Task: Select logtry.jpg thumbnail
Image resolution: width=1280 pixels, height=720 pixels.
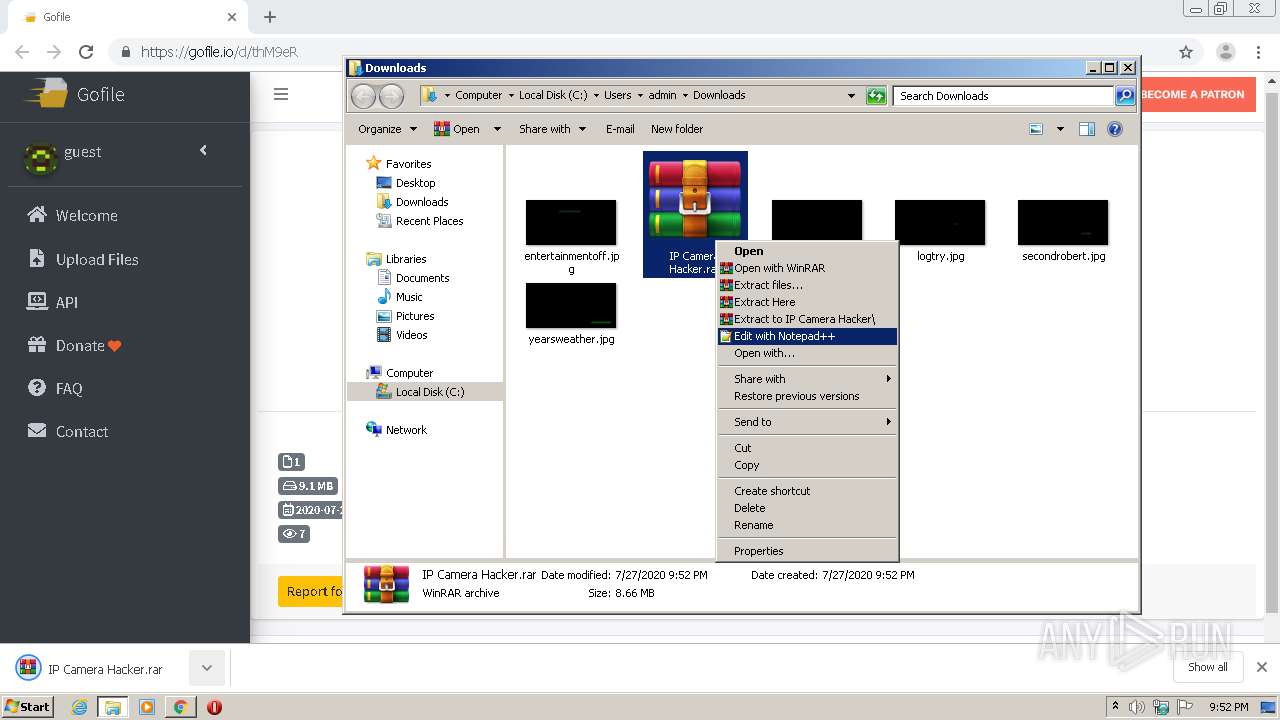Action: (940, 222)
